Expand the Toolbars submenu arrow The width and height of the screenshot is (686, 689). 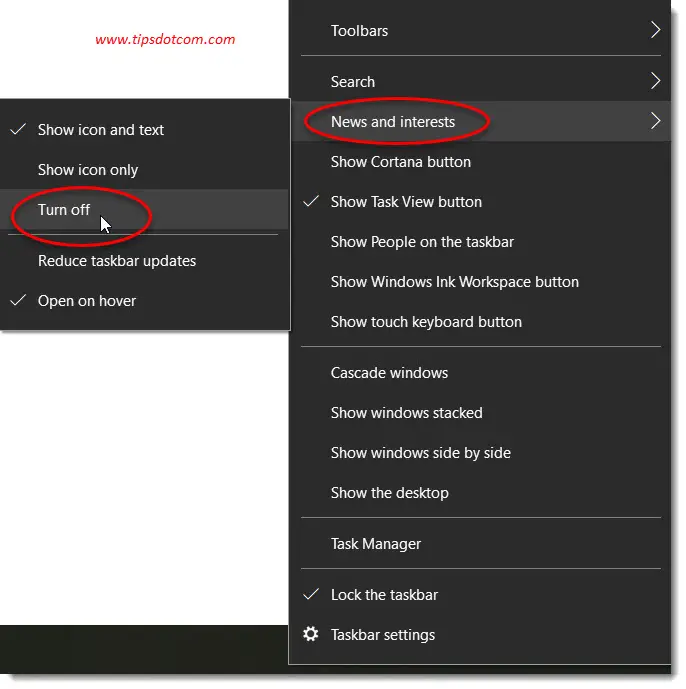click(655, 31)
